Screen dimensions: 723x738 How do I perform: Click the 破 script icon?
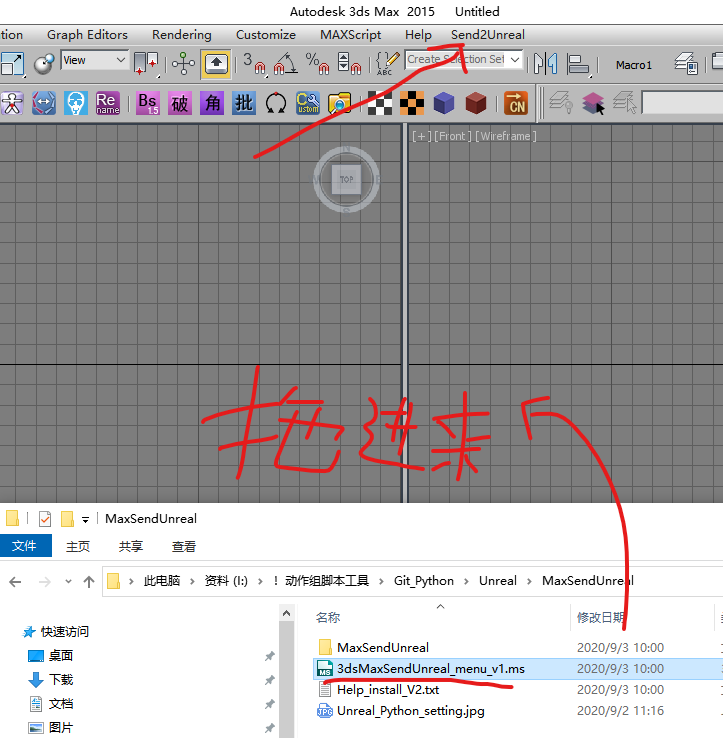coord(180,103)
